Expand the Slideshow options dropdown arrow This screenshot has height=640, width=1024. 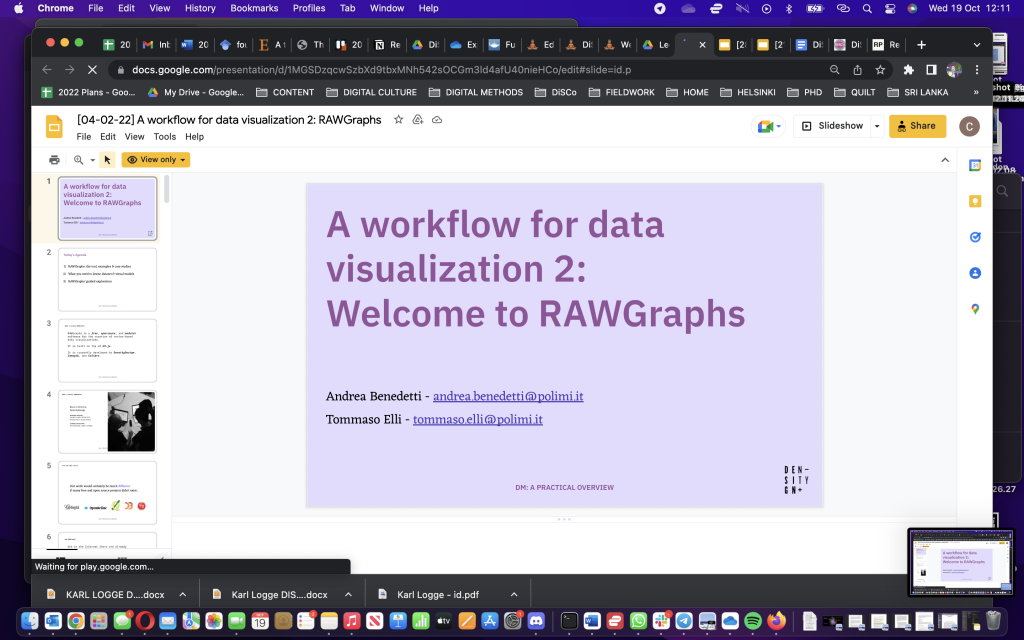(877, 126)
